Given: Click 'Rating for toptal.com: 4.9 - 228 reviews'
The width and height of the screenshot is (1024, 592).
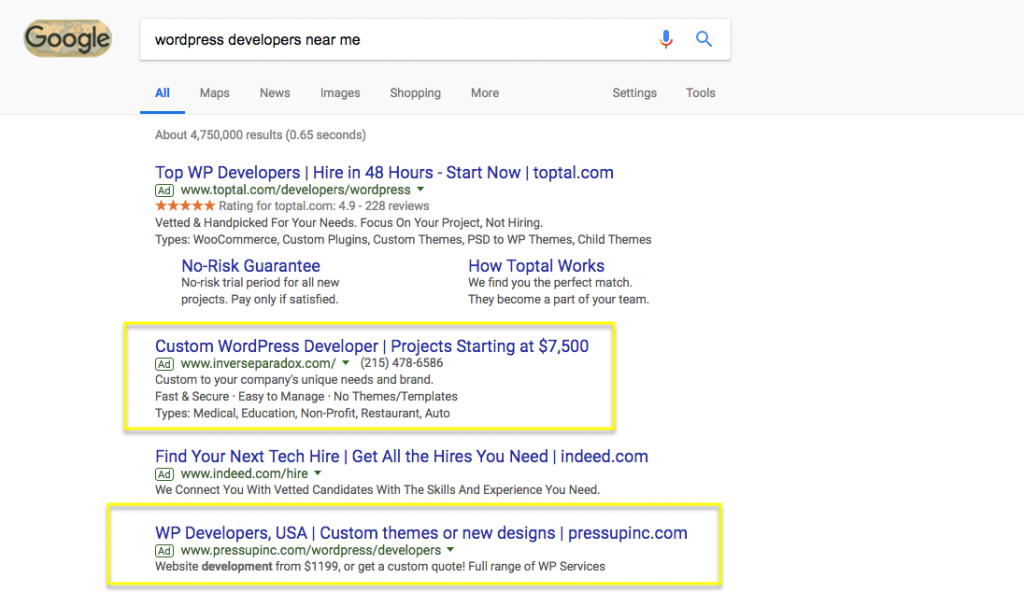Looking at the screenshot, I should [324, 206].
